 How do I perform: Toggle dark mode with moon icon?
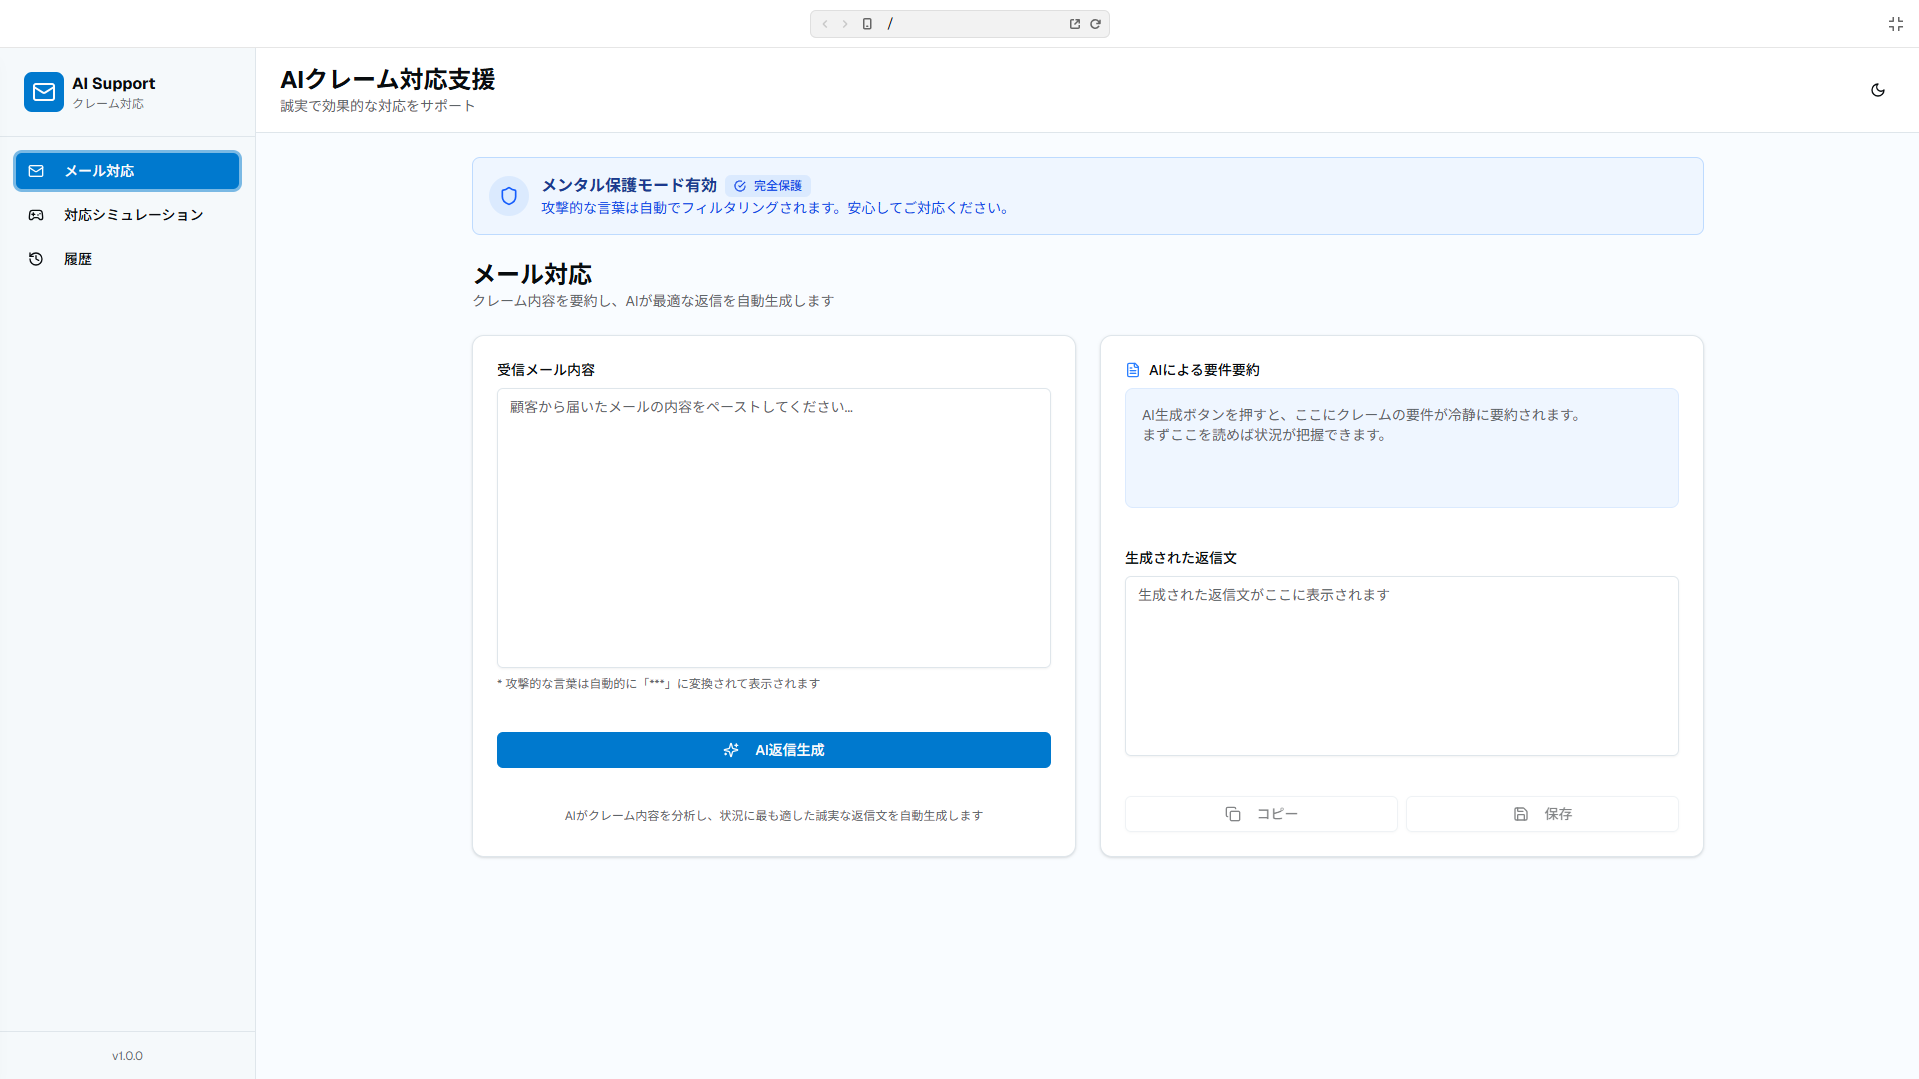1878,90
